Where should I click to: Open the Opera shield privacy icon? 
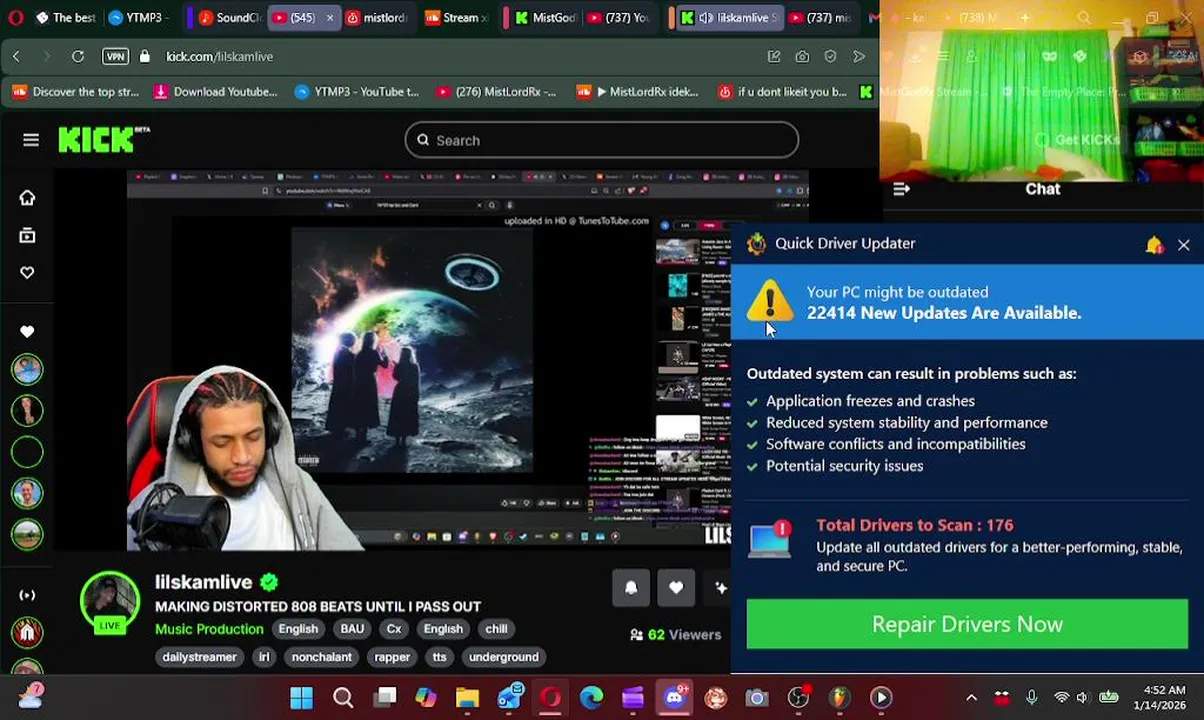[830, 57]
